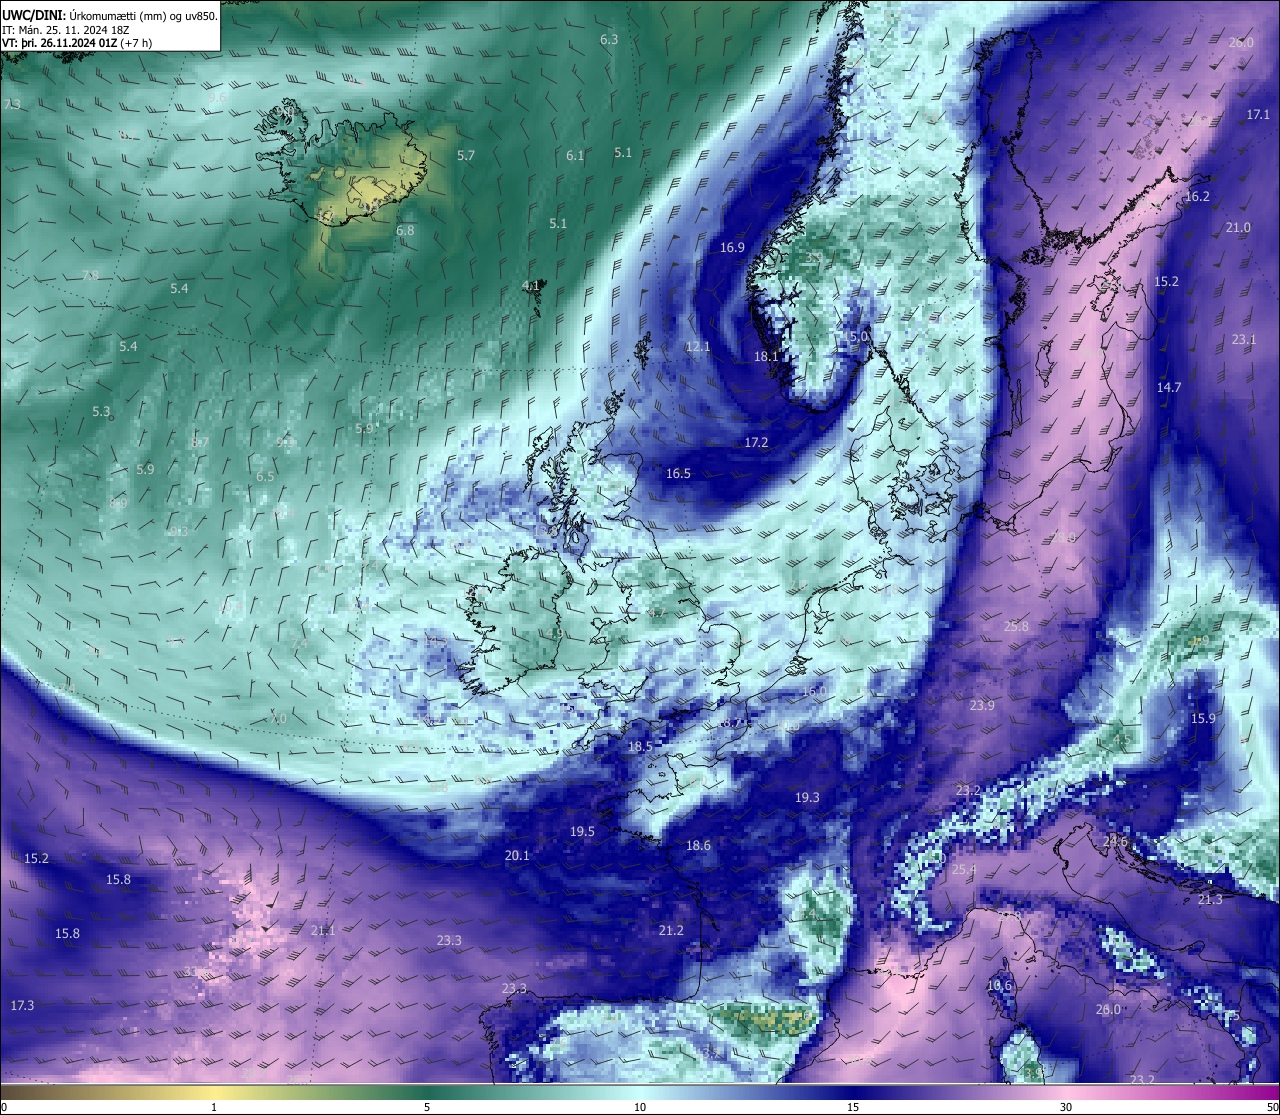The height and width of the screenshot is (1115, 1280).
Task: Click the map value "23.9"
Action: pos(982,705)
